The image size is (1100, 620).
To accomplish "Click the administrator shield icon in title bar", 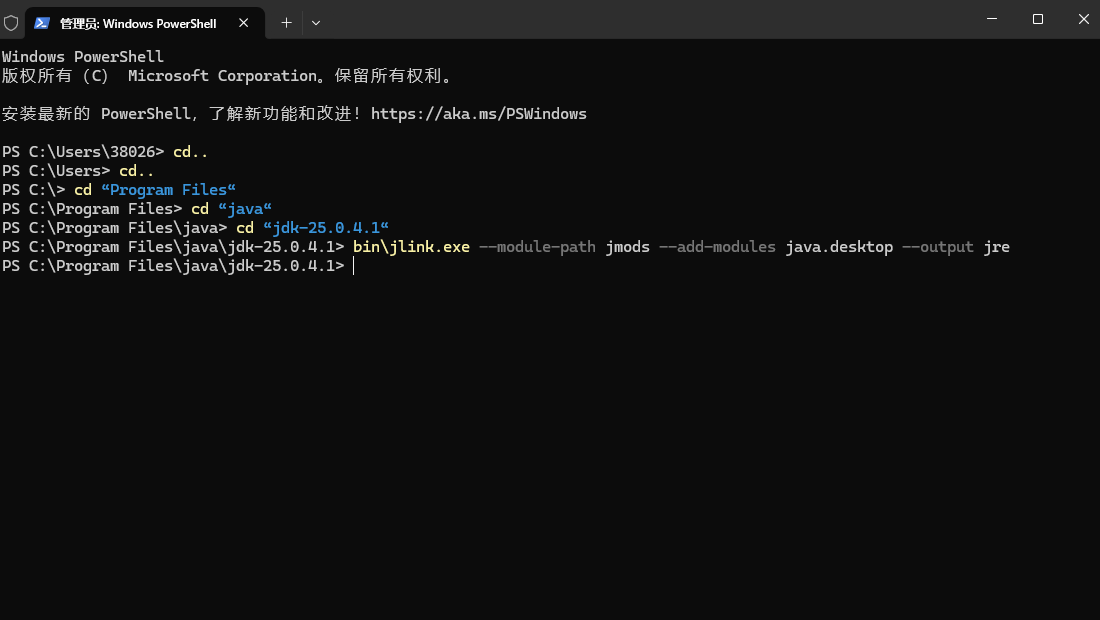I will point(11,23).
